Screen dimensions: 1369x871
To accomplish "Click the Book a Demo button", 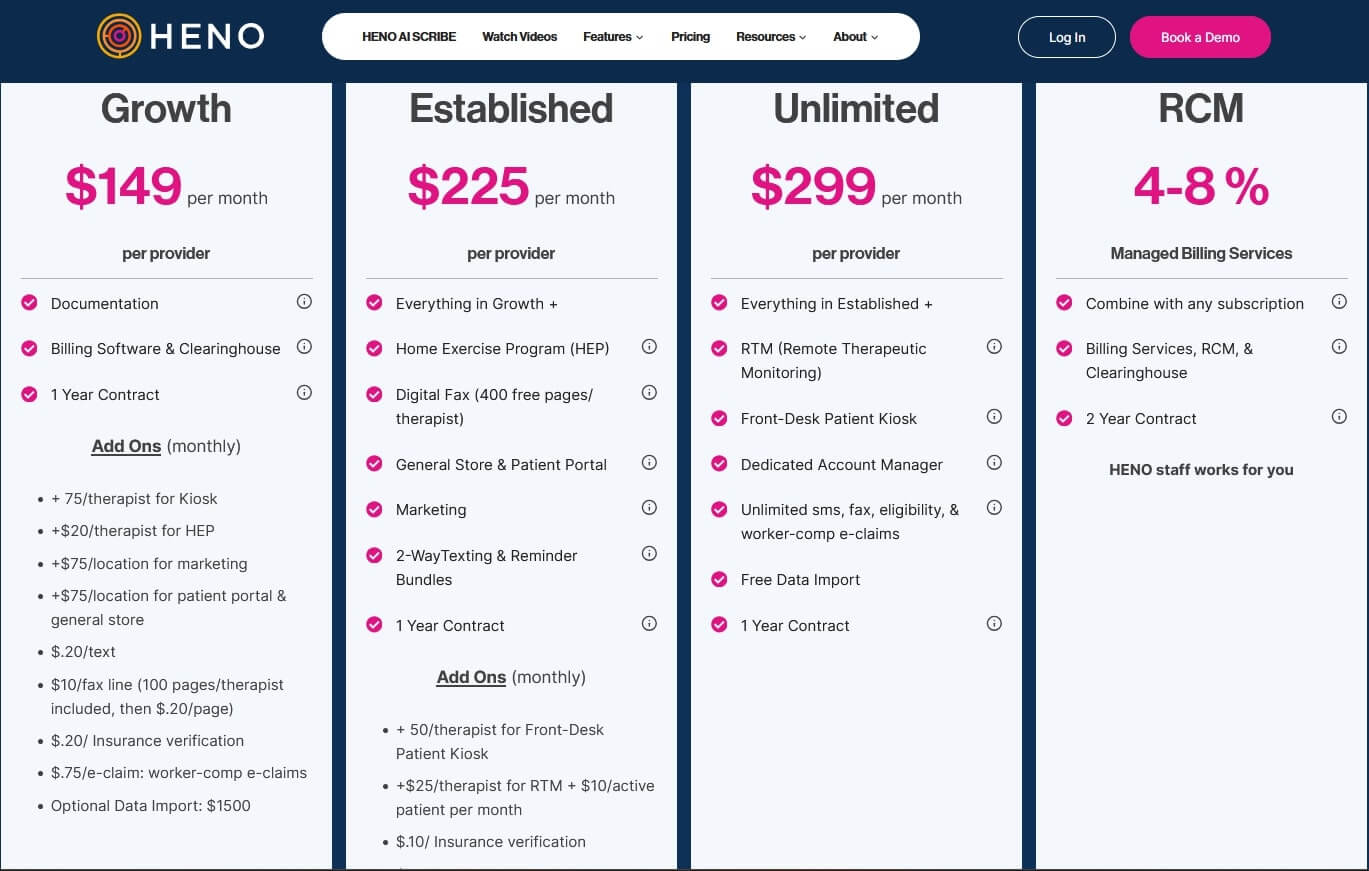I will pyautogui.click(x=1200, y=36).
